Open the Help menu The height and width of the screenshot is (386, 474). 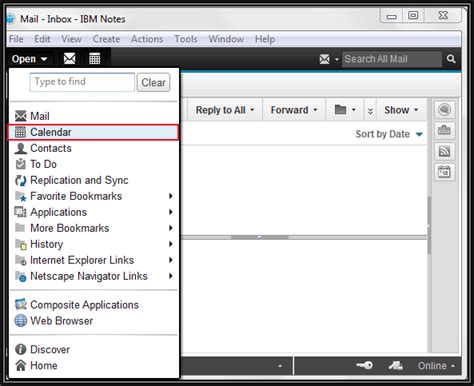point(265,39)
